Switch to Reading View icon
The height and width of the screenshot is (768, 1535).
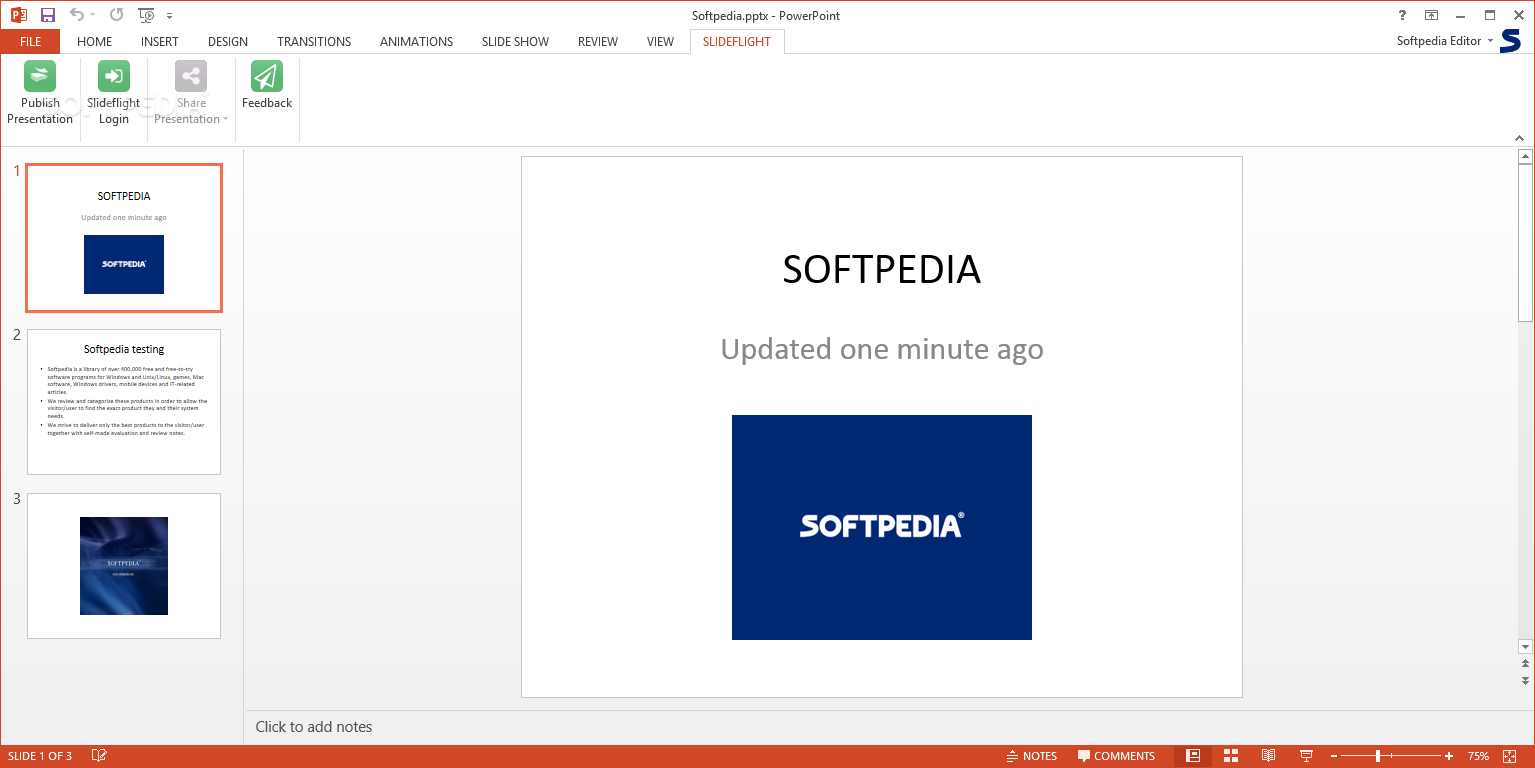pos(1268,756)
